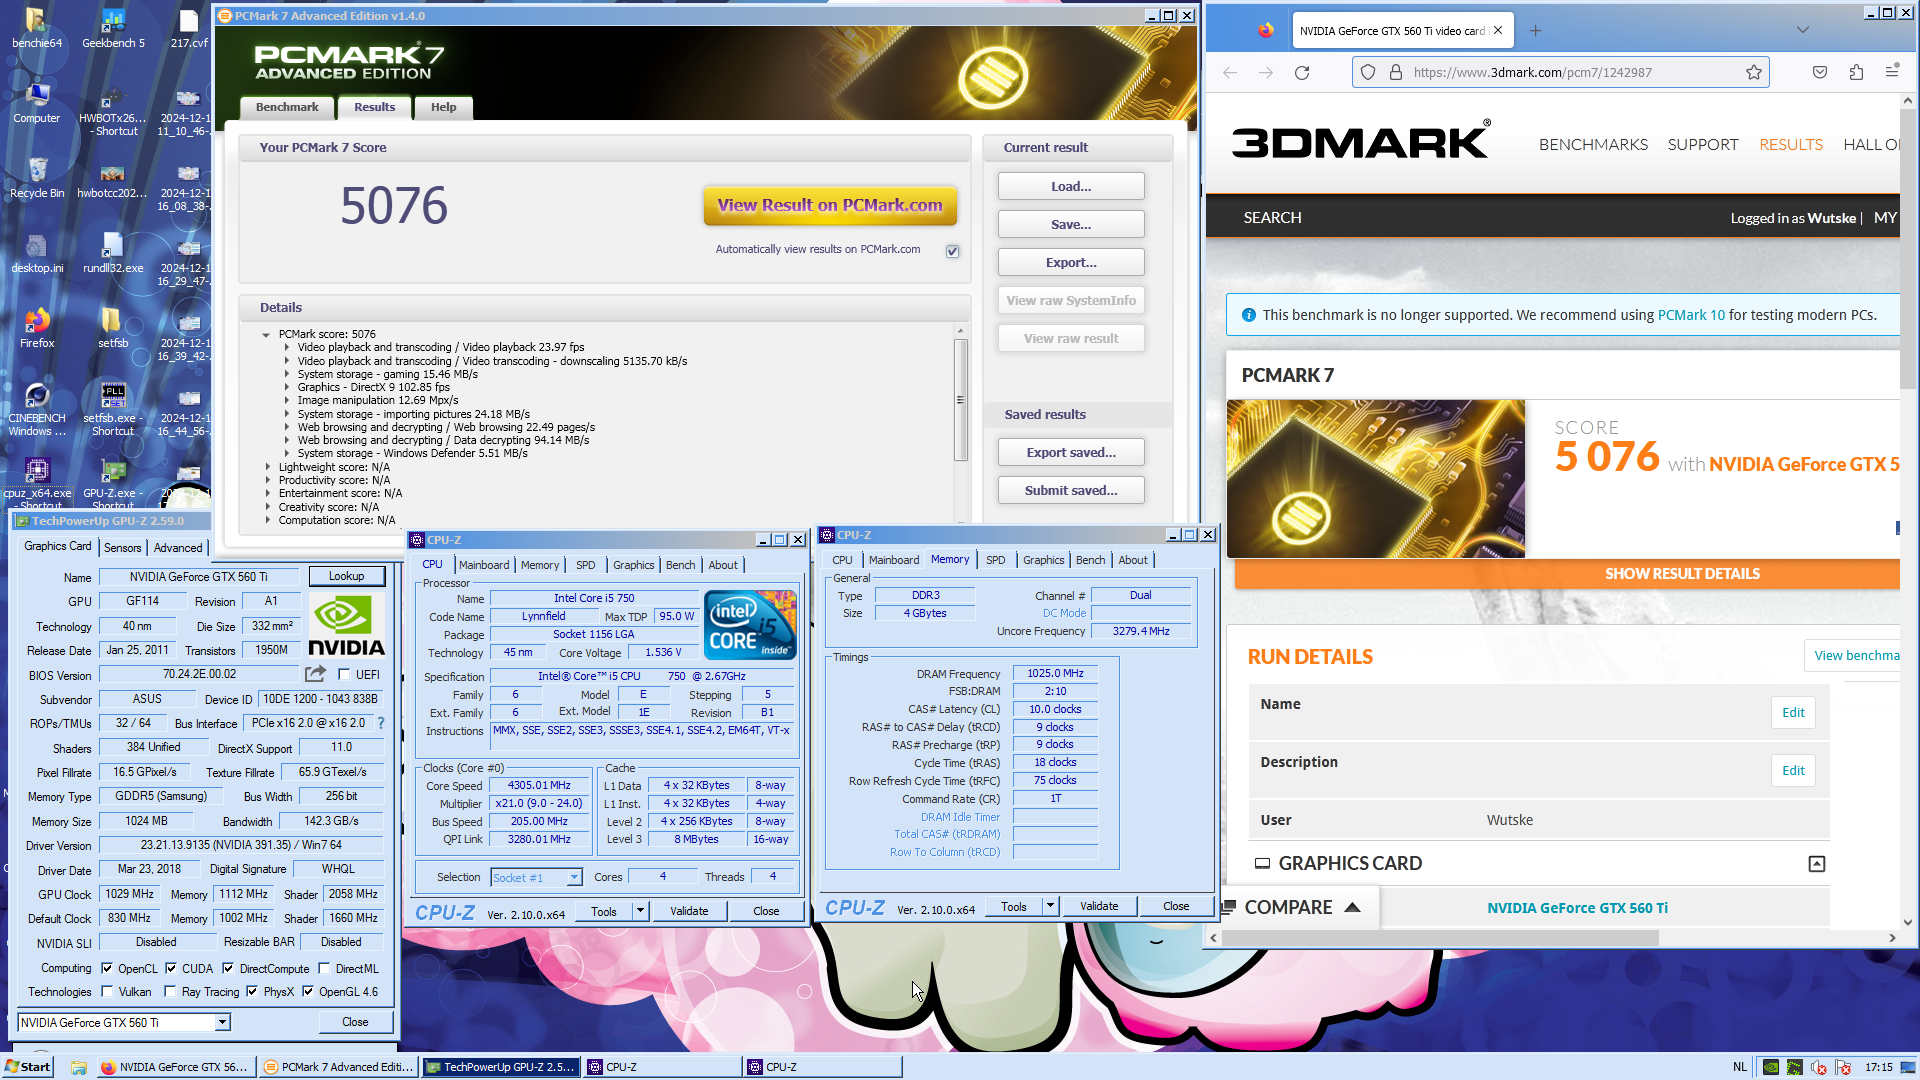Expand the Lightweight score tree node

pyautogui.click(x=267, y=467)
